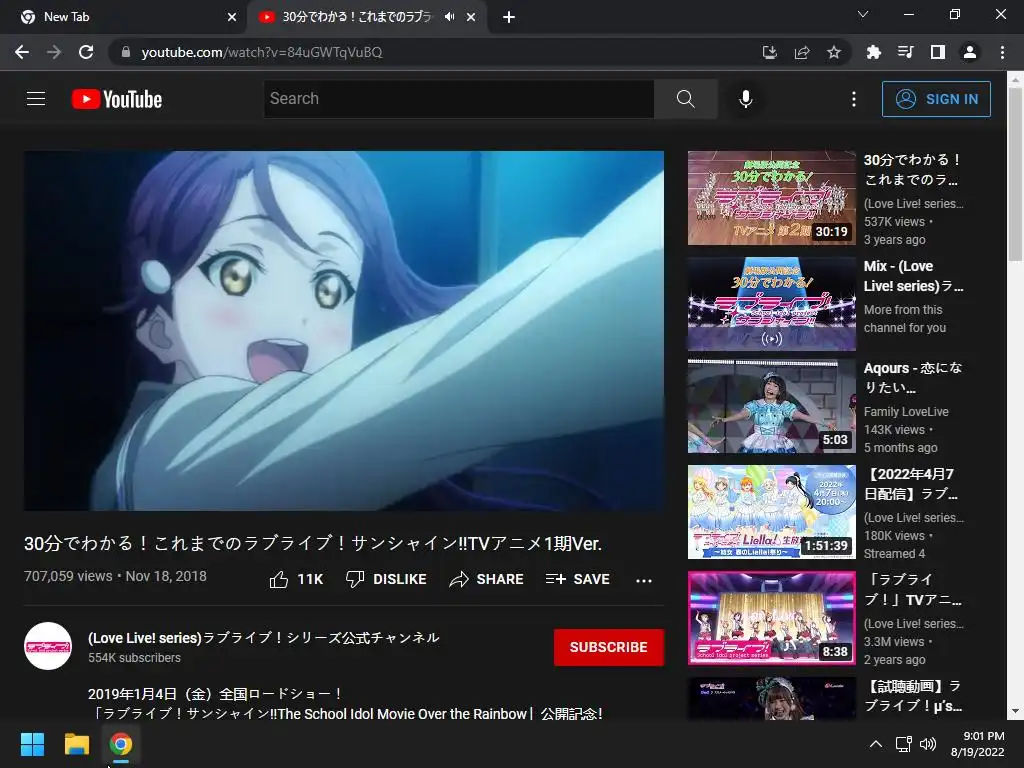Viewport: 1024px width, 768px height.
Task: Close the YouTube tab
Action: tap(471, 17)
